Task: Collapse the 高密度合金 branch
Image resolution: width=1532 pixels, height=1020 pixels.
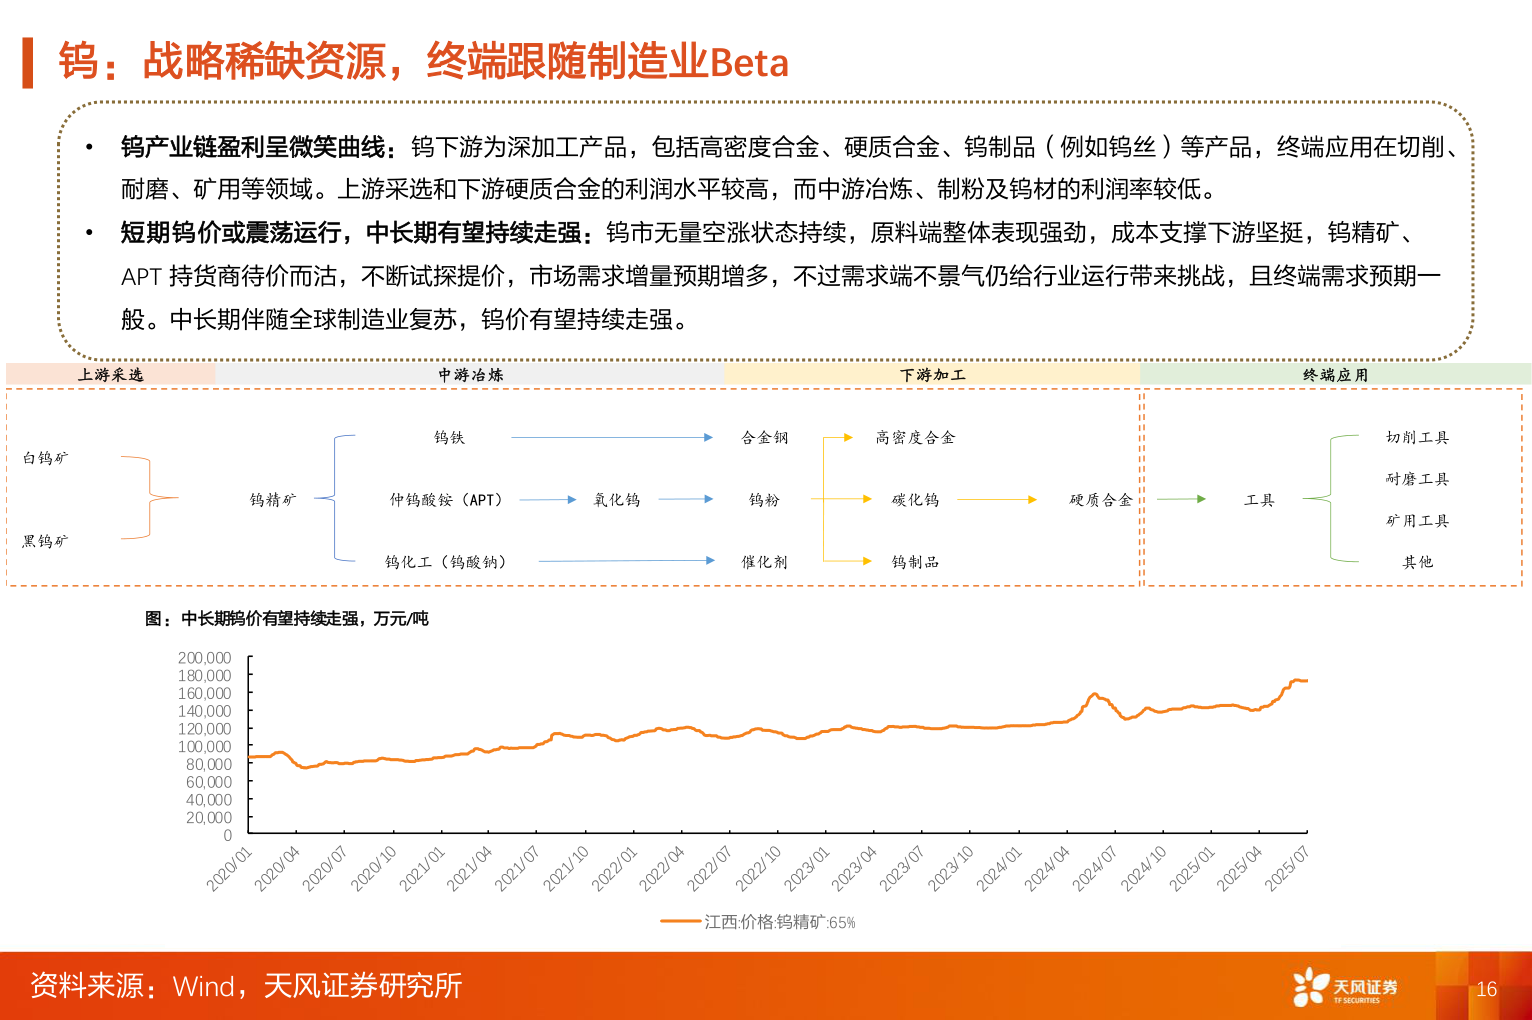Action: 914,437
